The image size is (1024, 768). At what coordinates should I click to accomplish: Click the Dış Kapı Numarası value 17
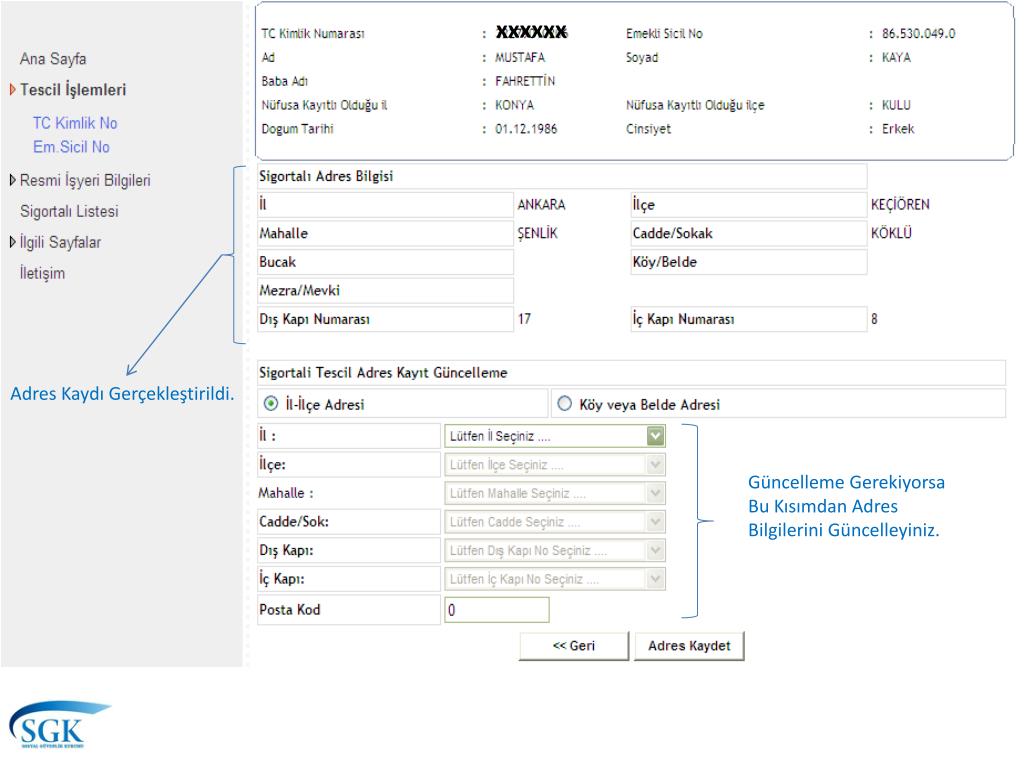pos(524,319)
